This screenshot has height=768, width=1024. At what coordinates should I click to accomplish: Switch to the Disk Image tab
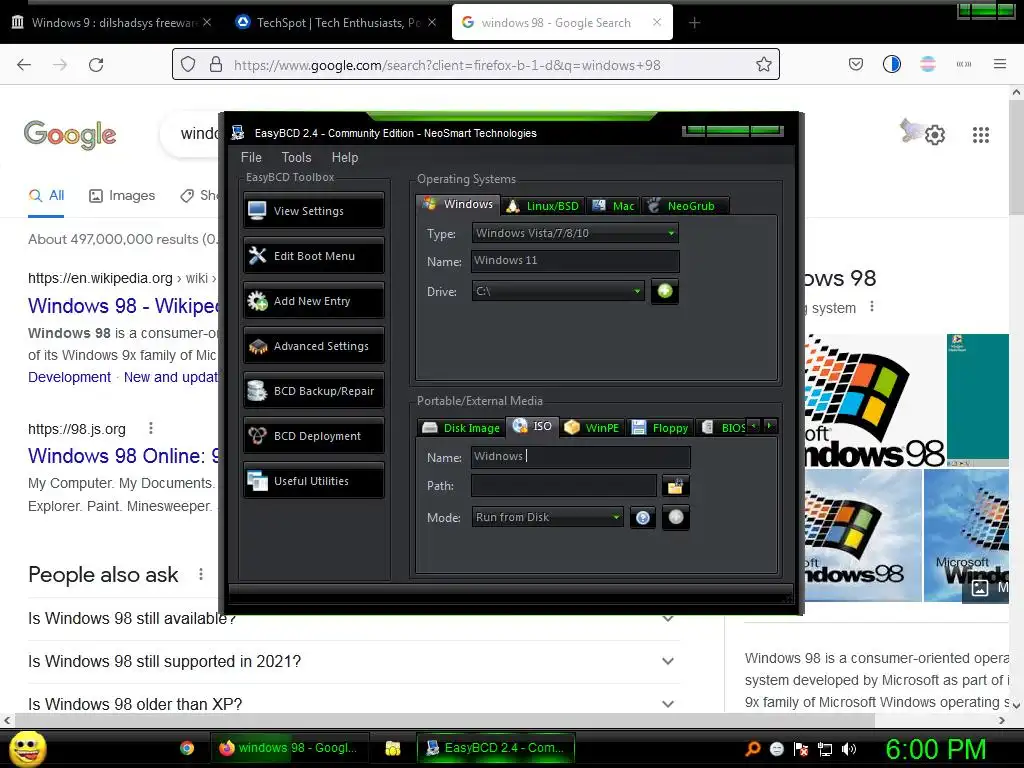point(461,428)
